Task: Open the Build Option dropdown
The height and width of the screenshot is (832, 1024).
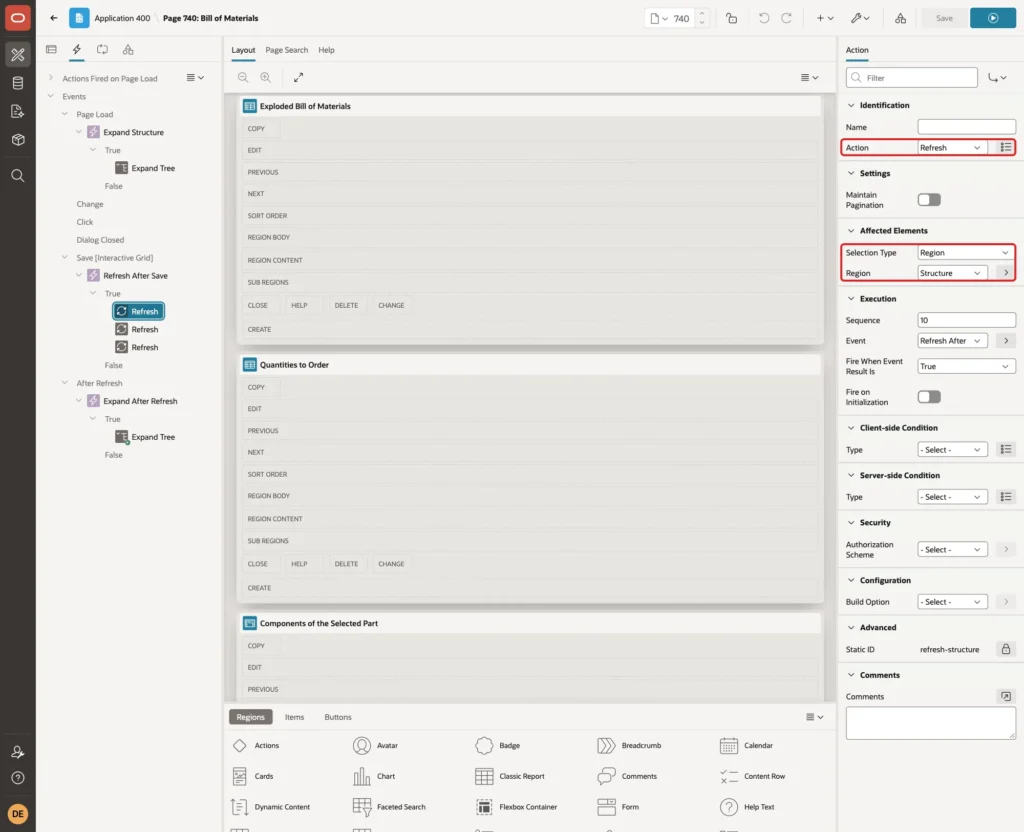Action: point(952,602)
